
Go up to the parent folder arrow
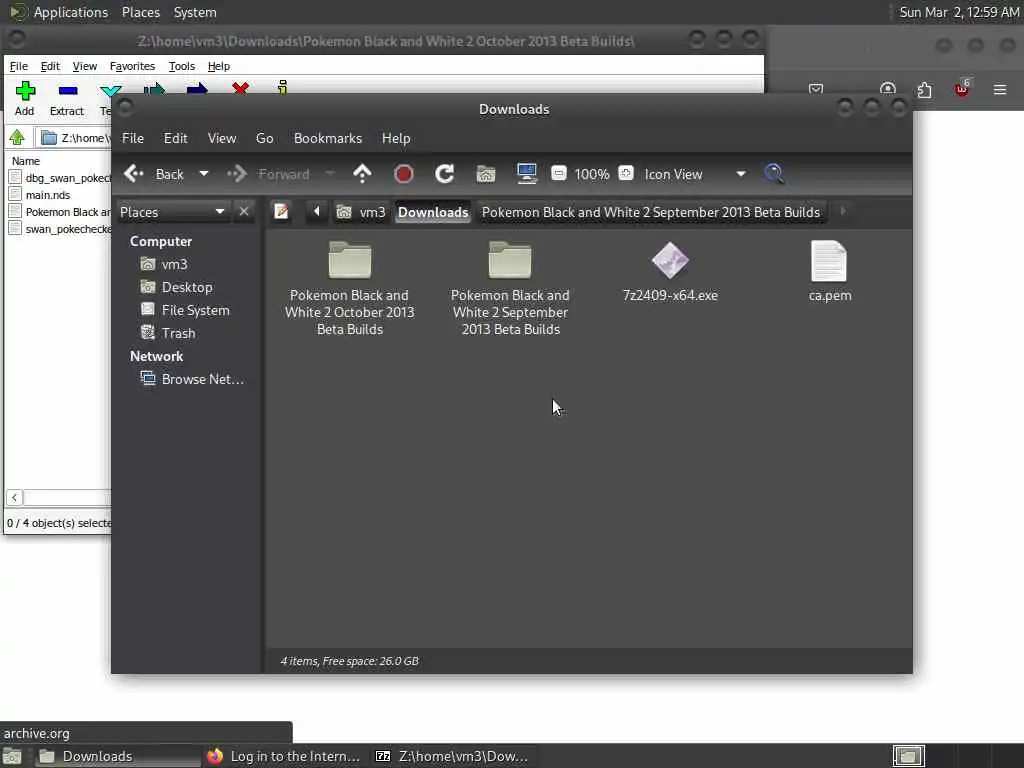click(362, 174)
